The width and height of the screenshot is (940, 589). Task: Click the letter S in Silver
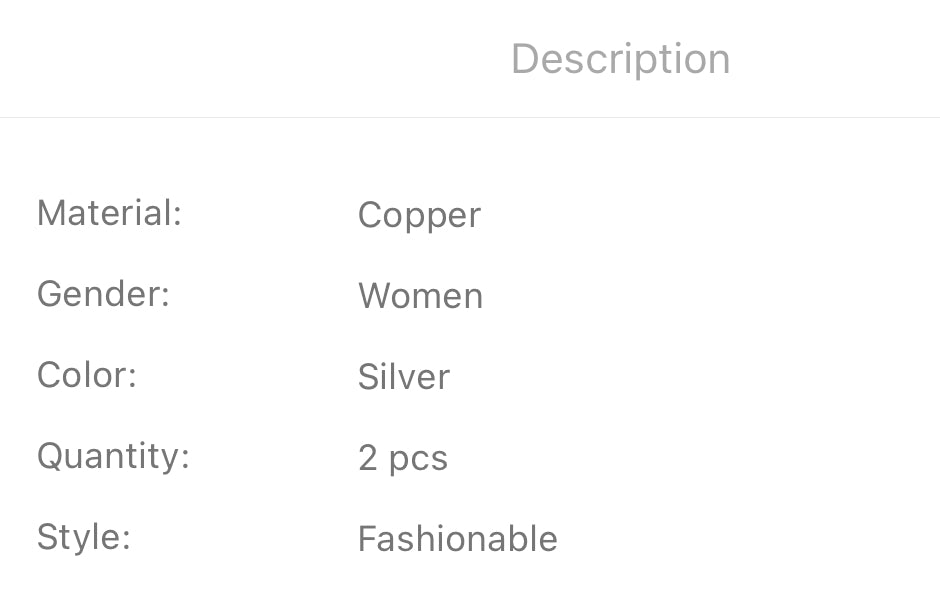(369, 377)
